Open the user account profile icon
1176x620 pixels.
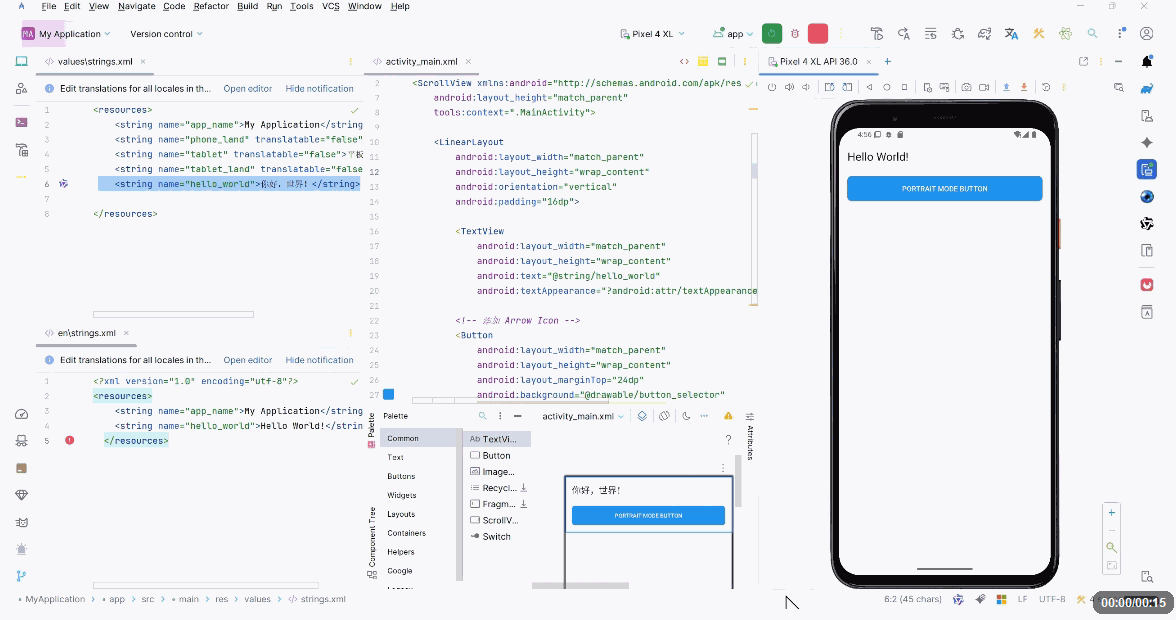click(x=1146, y=34)
